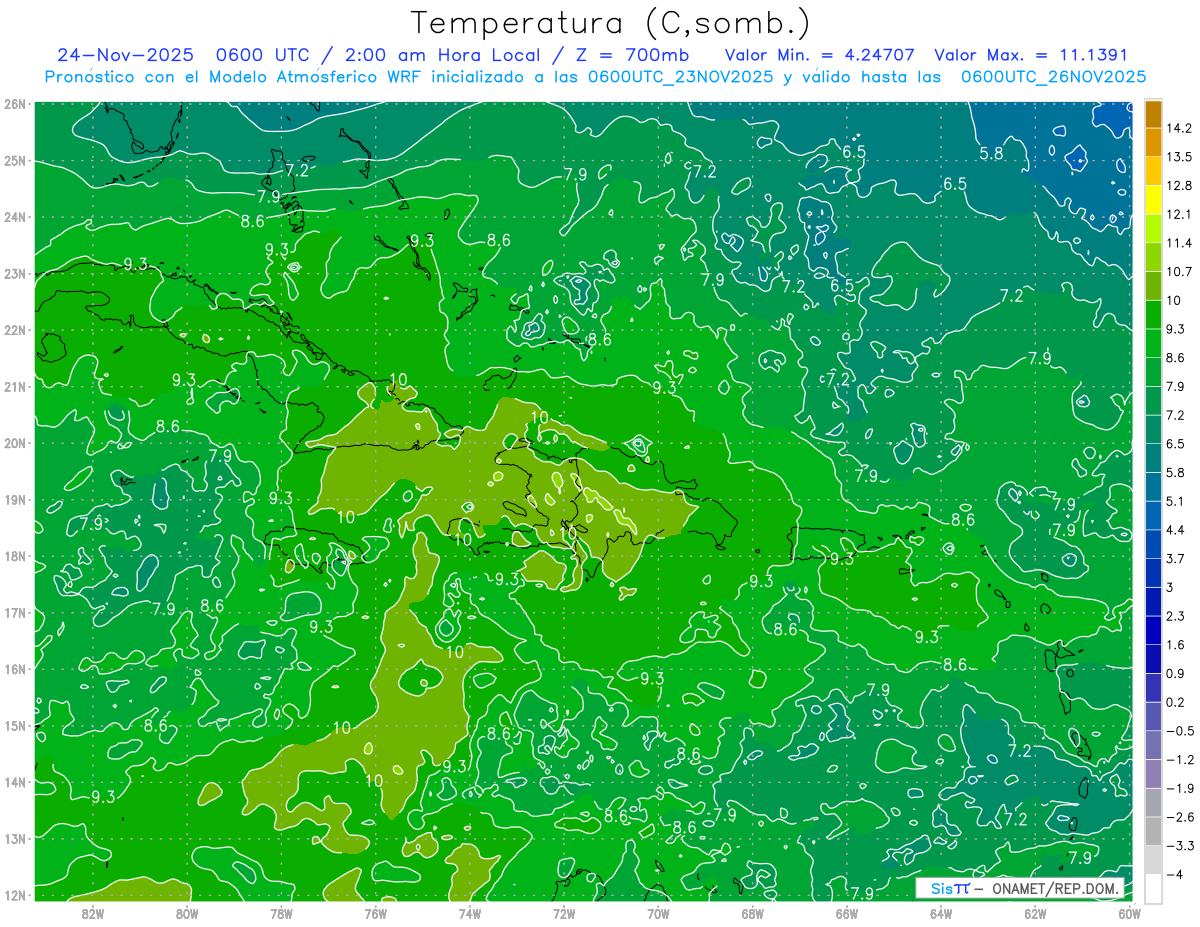Select "0600UTC_23NOV2025" initialization text
The width and height of the screenshot is (1200, 927).
pyautogui.click(x=680, y=77)
